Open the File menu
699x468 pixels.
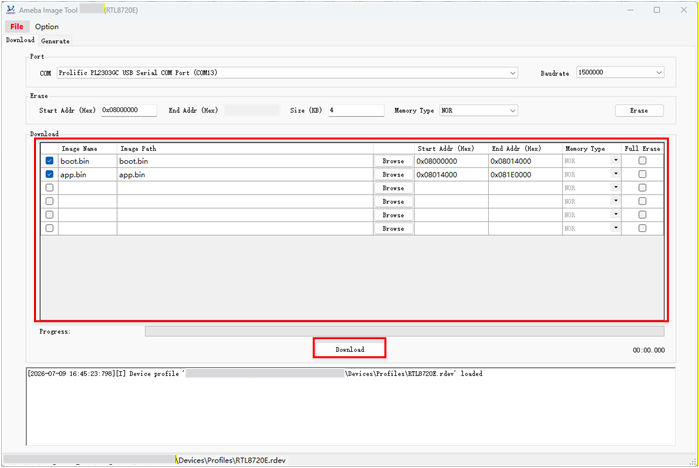point(17,26)
